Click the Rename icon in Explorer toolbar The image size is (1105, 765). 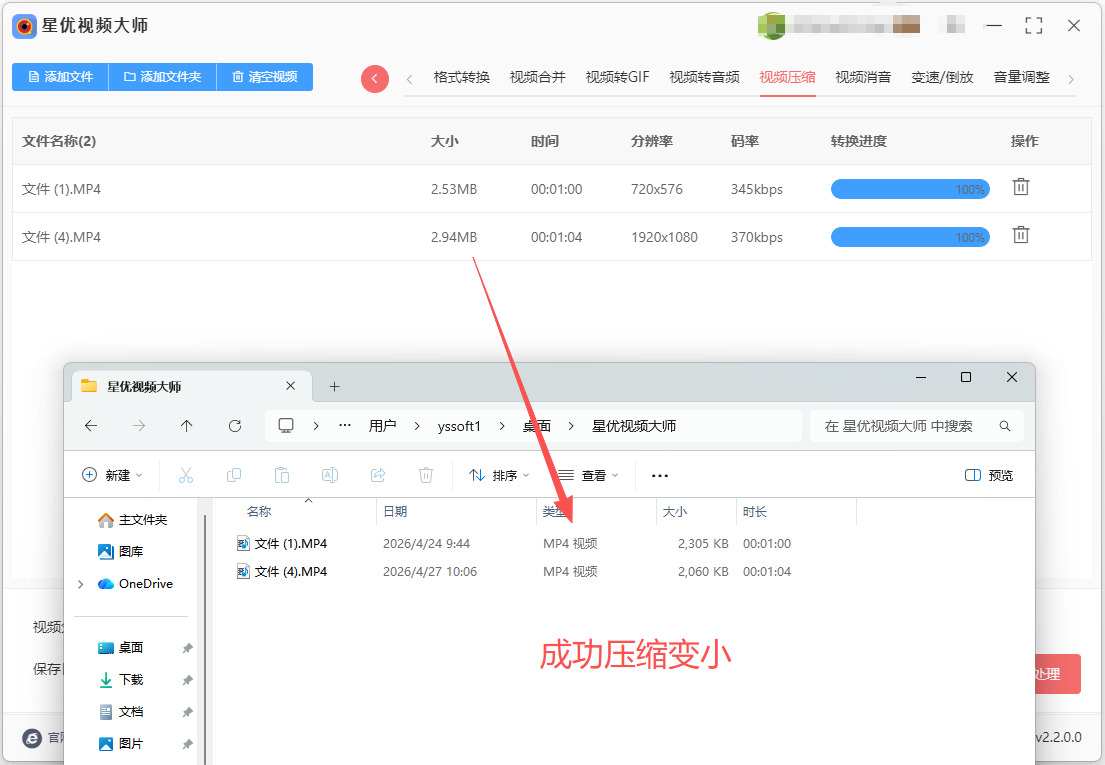point(330,475)
